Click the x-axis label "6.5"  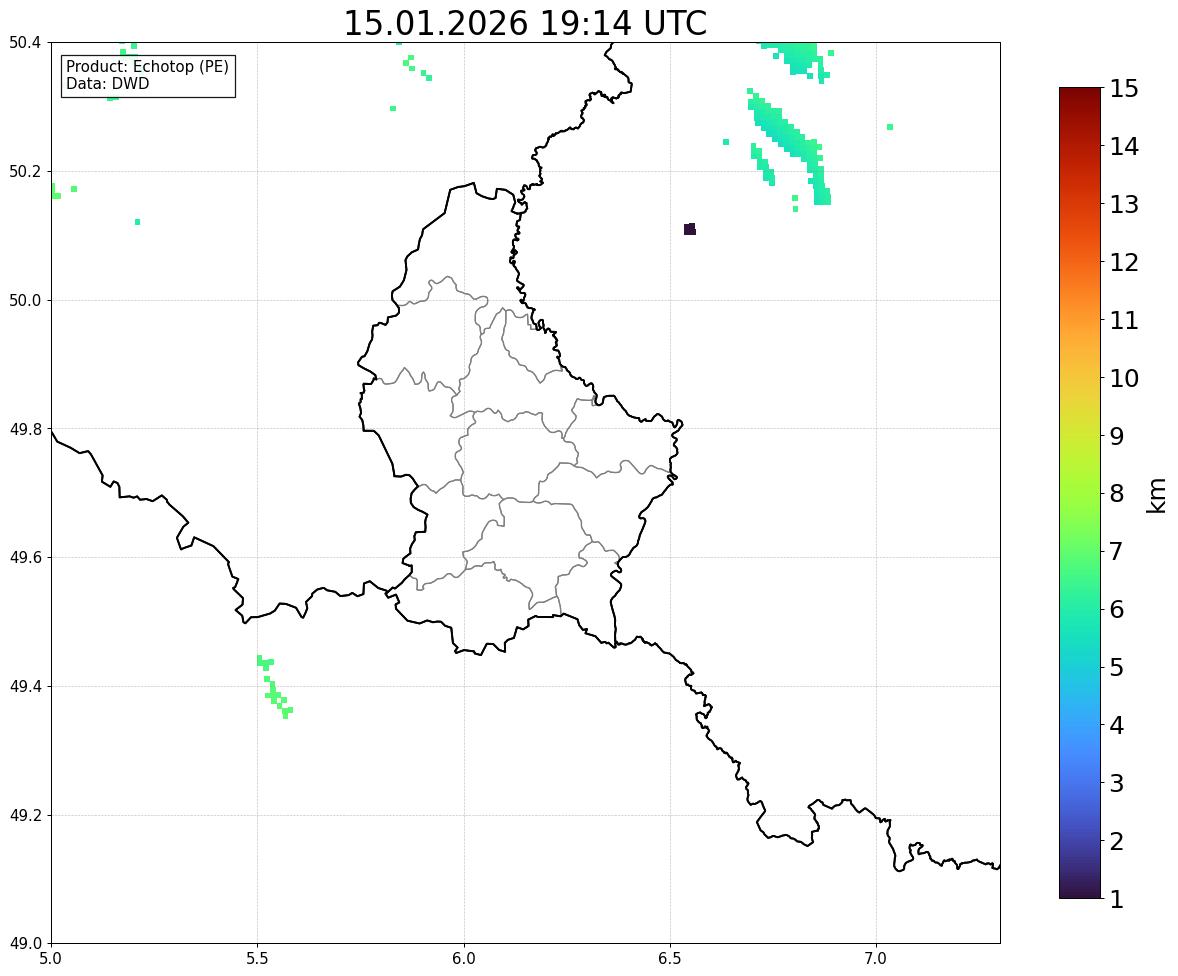click(670, 959)
